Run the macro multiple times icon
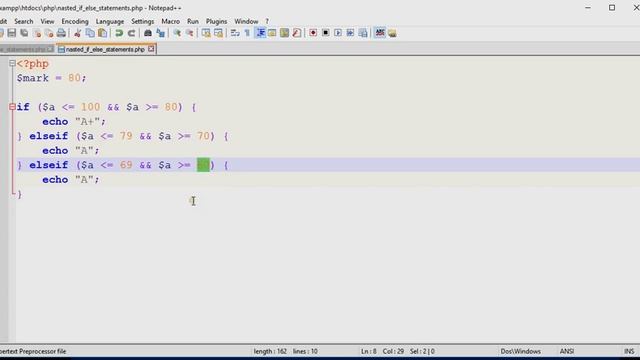The width and height of the screenshot is (640, 360). [x=350, y=33]
